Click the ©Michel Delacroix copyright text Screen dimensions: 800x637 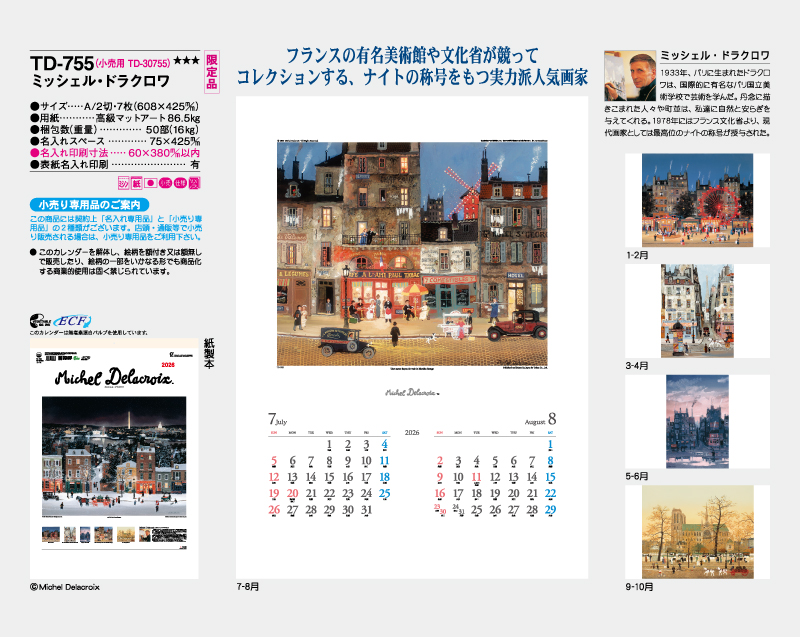click(x=65, y=587)
